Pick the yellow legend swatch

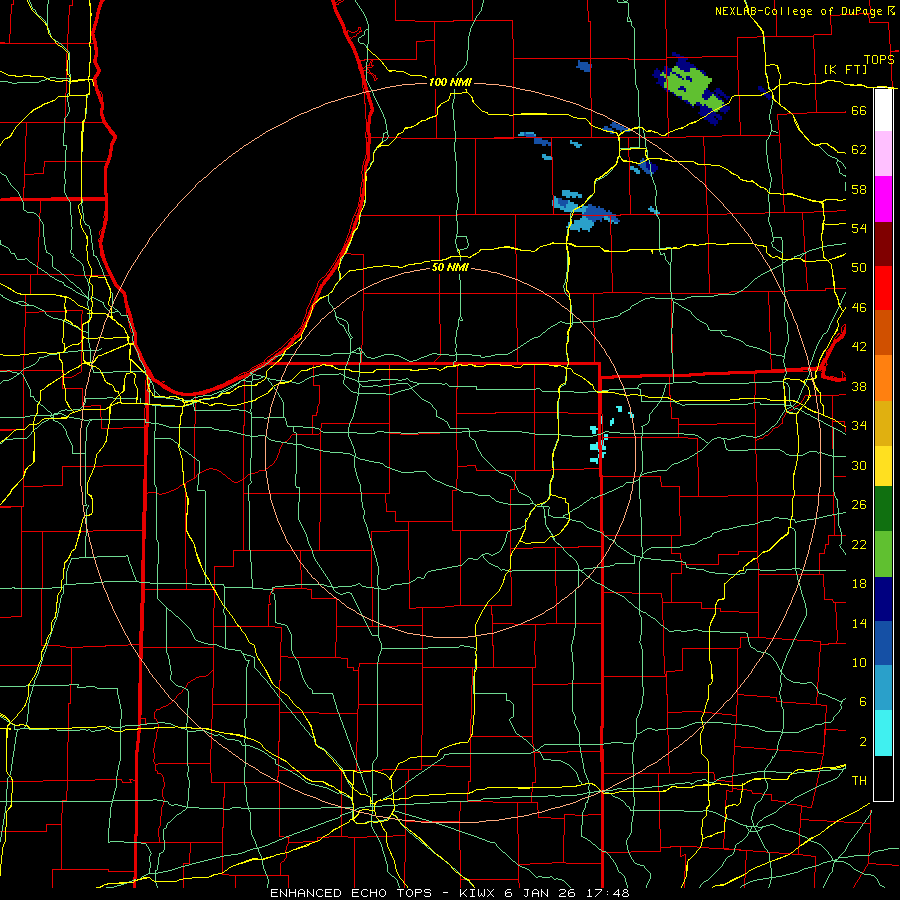(883, 465)
